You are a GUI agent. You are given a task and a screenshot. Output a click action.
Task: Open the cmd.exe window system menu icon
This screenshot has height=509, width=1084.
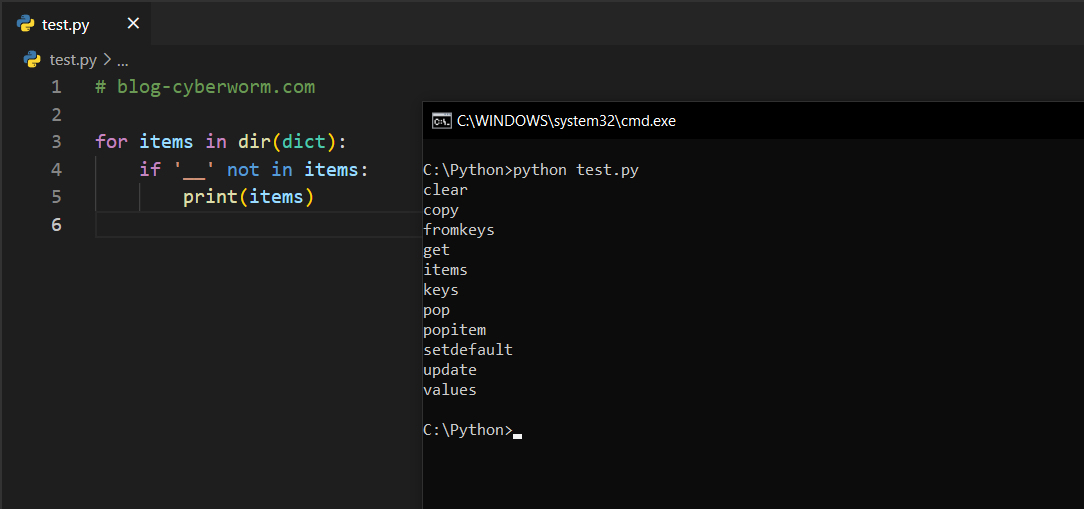(440, 121)
